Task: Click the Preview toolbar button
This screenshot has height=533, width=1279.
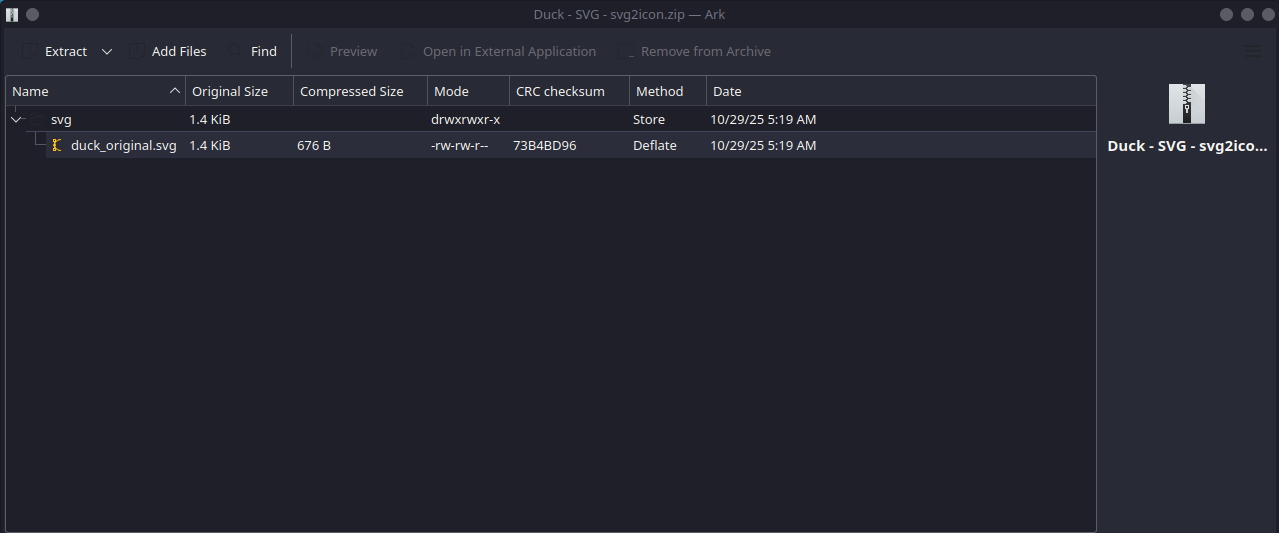Action: pyautogui.click(x=341, y=51)
